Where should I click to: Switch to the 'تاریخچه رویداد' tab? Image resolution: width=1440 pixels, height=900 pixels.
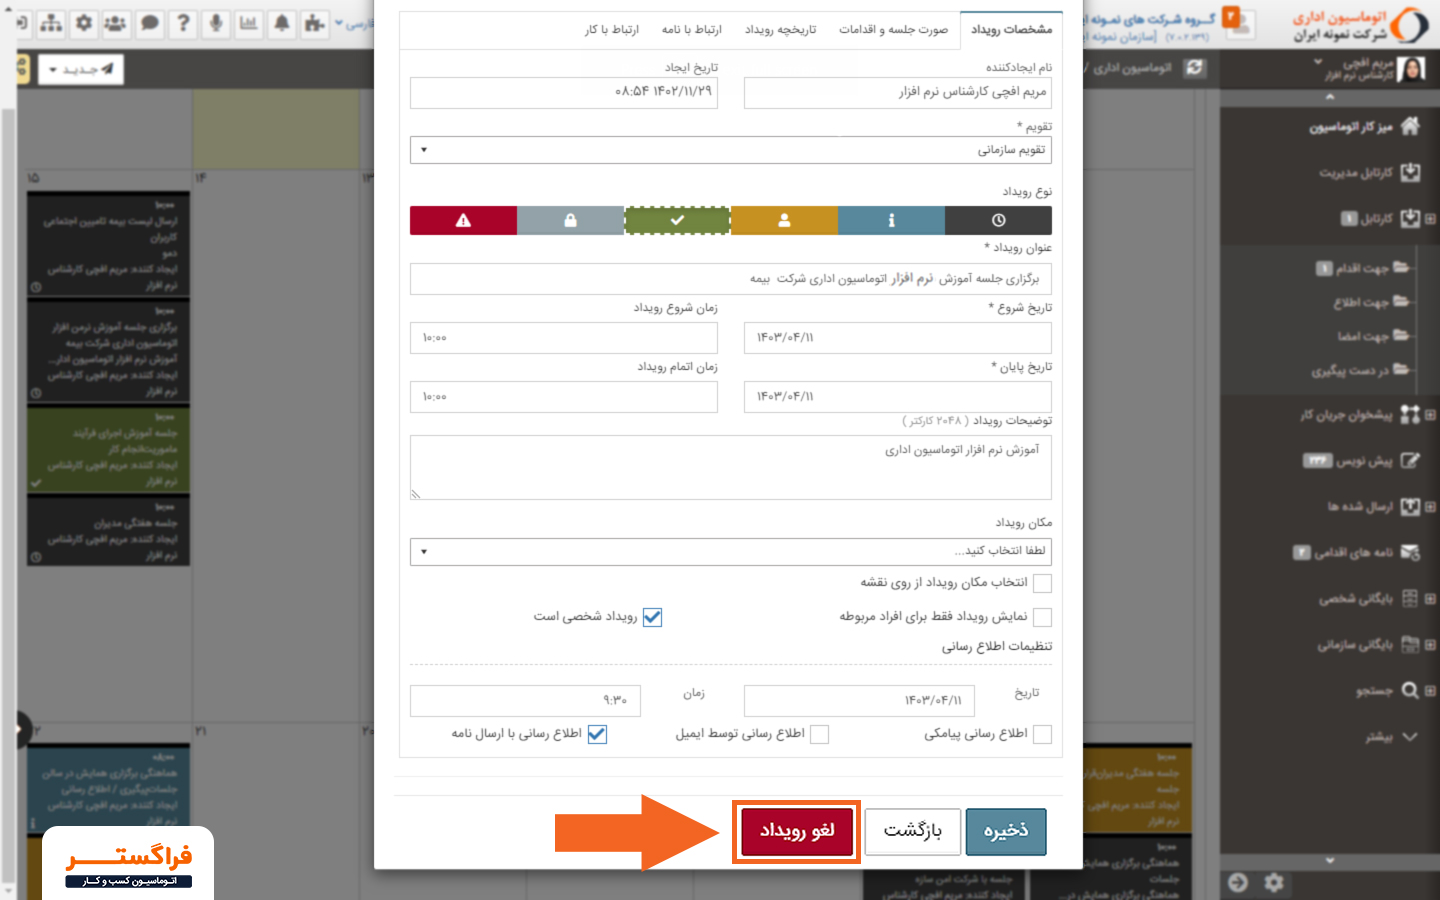[780, 30]
